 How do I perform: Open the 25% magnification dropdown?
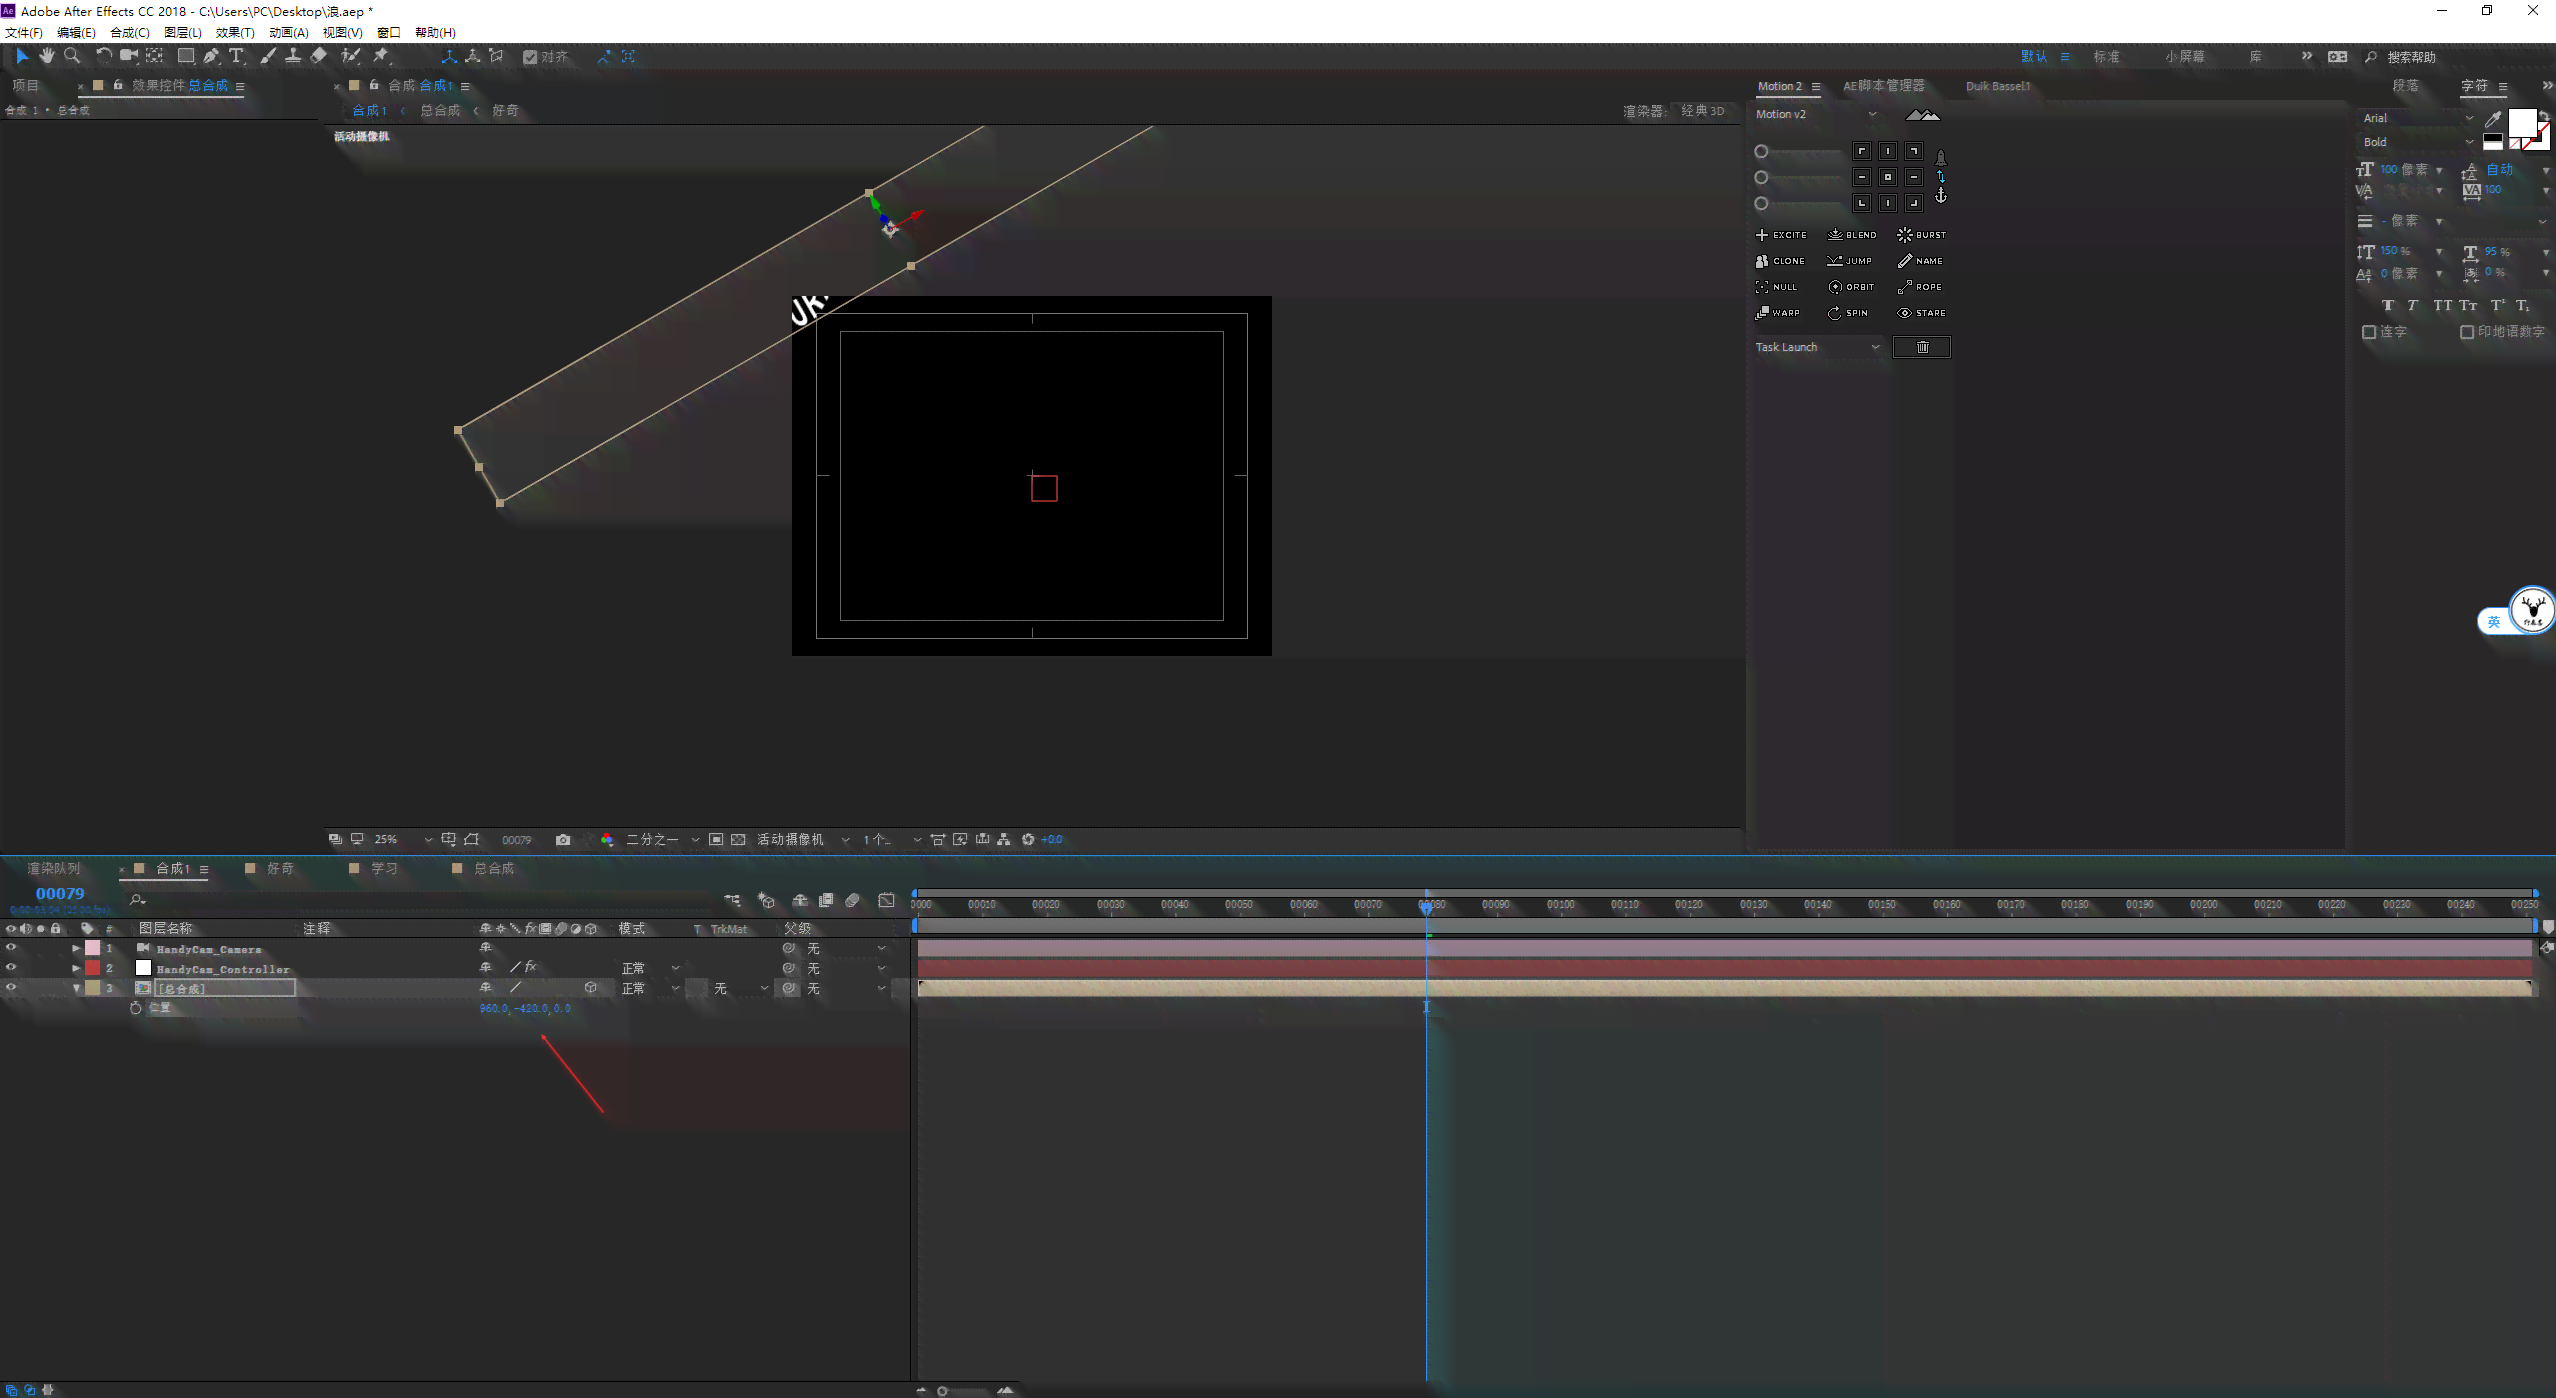click(x=403, y=840)
